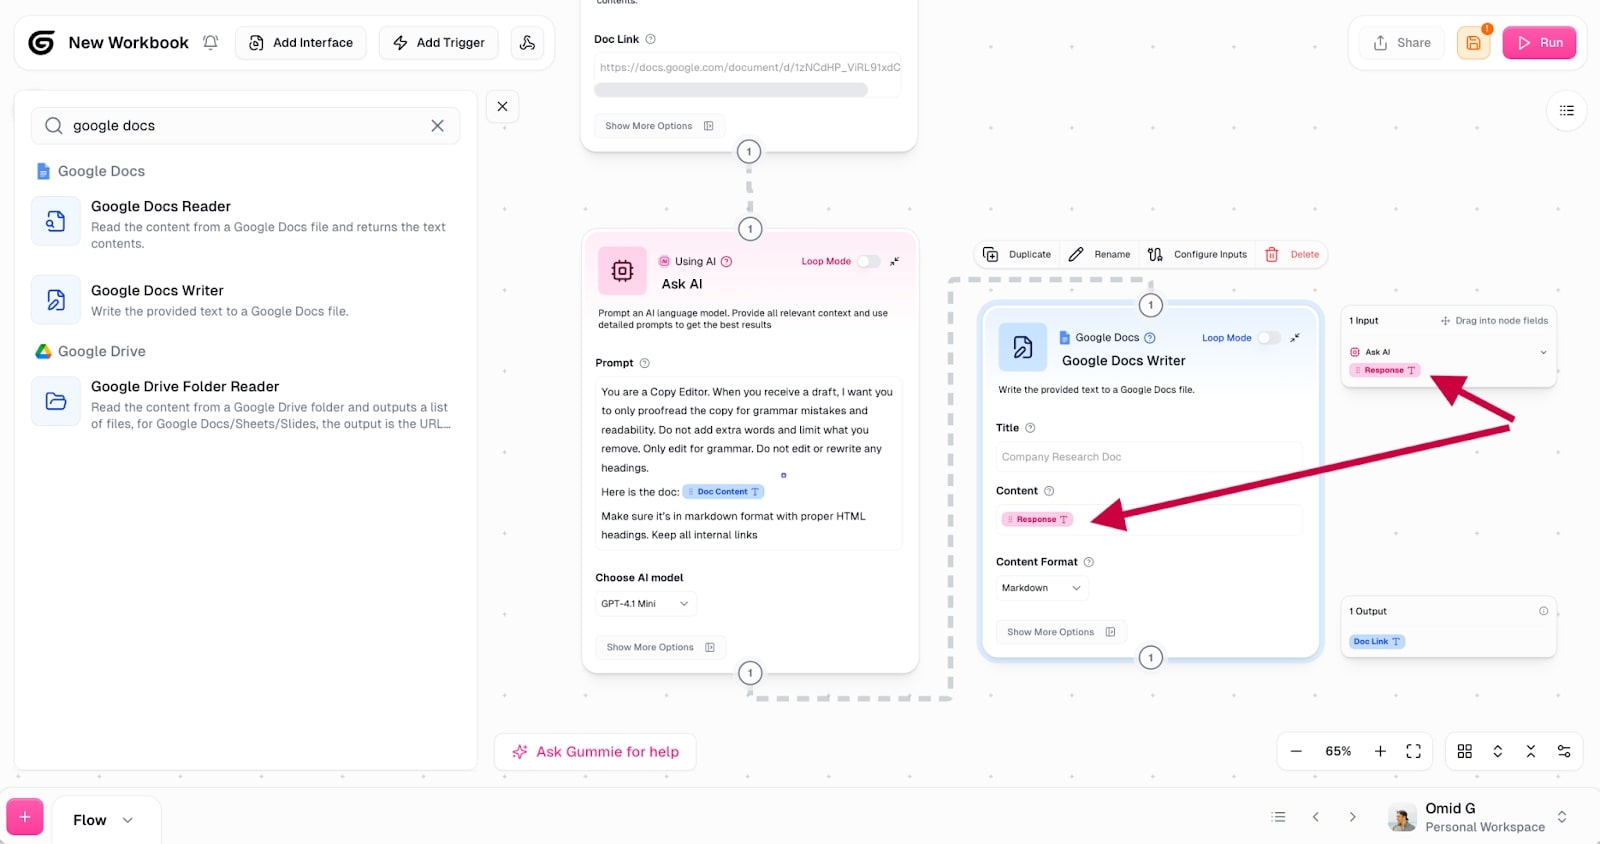Open Content Format Markdown dropdown
This screenshot has height=844, width=1600.
[1041, 588]
